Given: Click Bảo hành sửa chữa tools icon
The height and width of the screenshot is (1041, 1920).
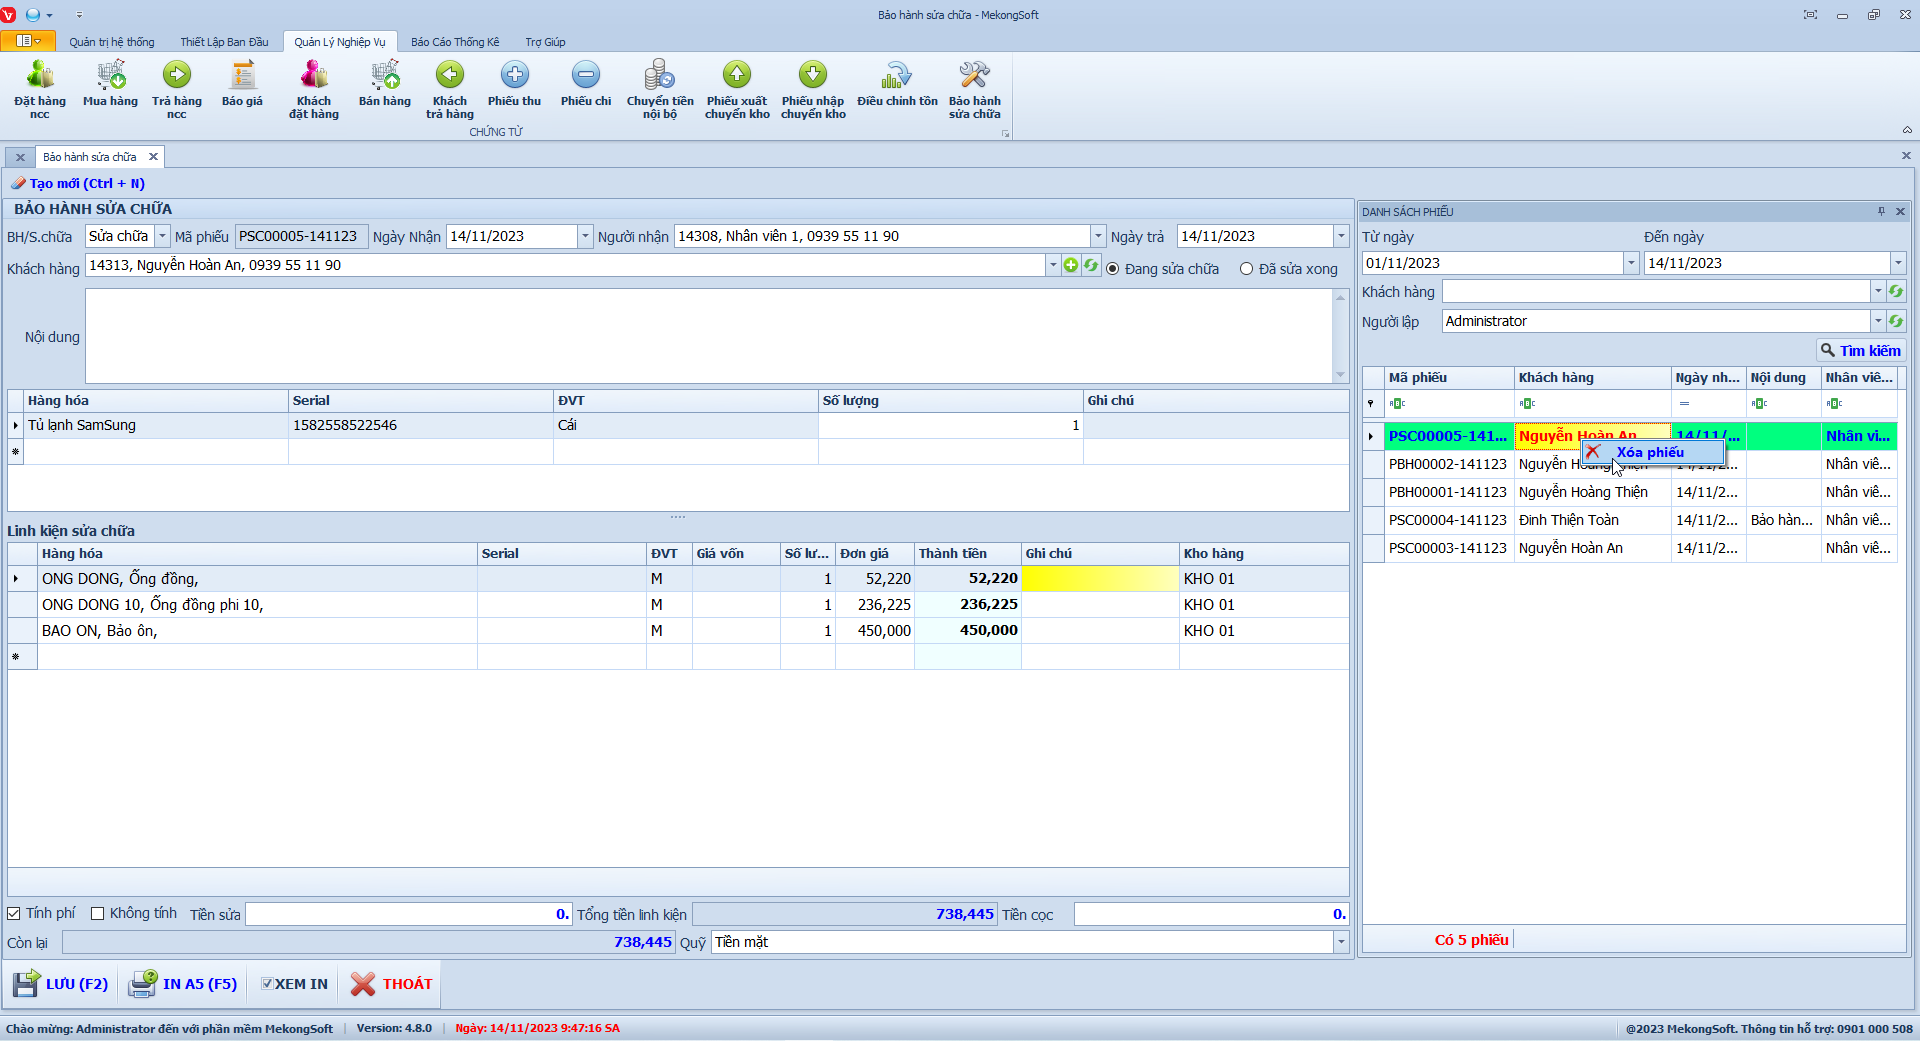Looking at the screenshot, I should coord(974,76).
